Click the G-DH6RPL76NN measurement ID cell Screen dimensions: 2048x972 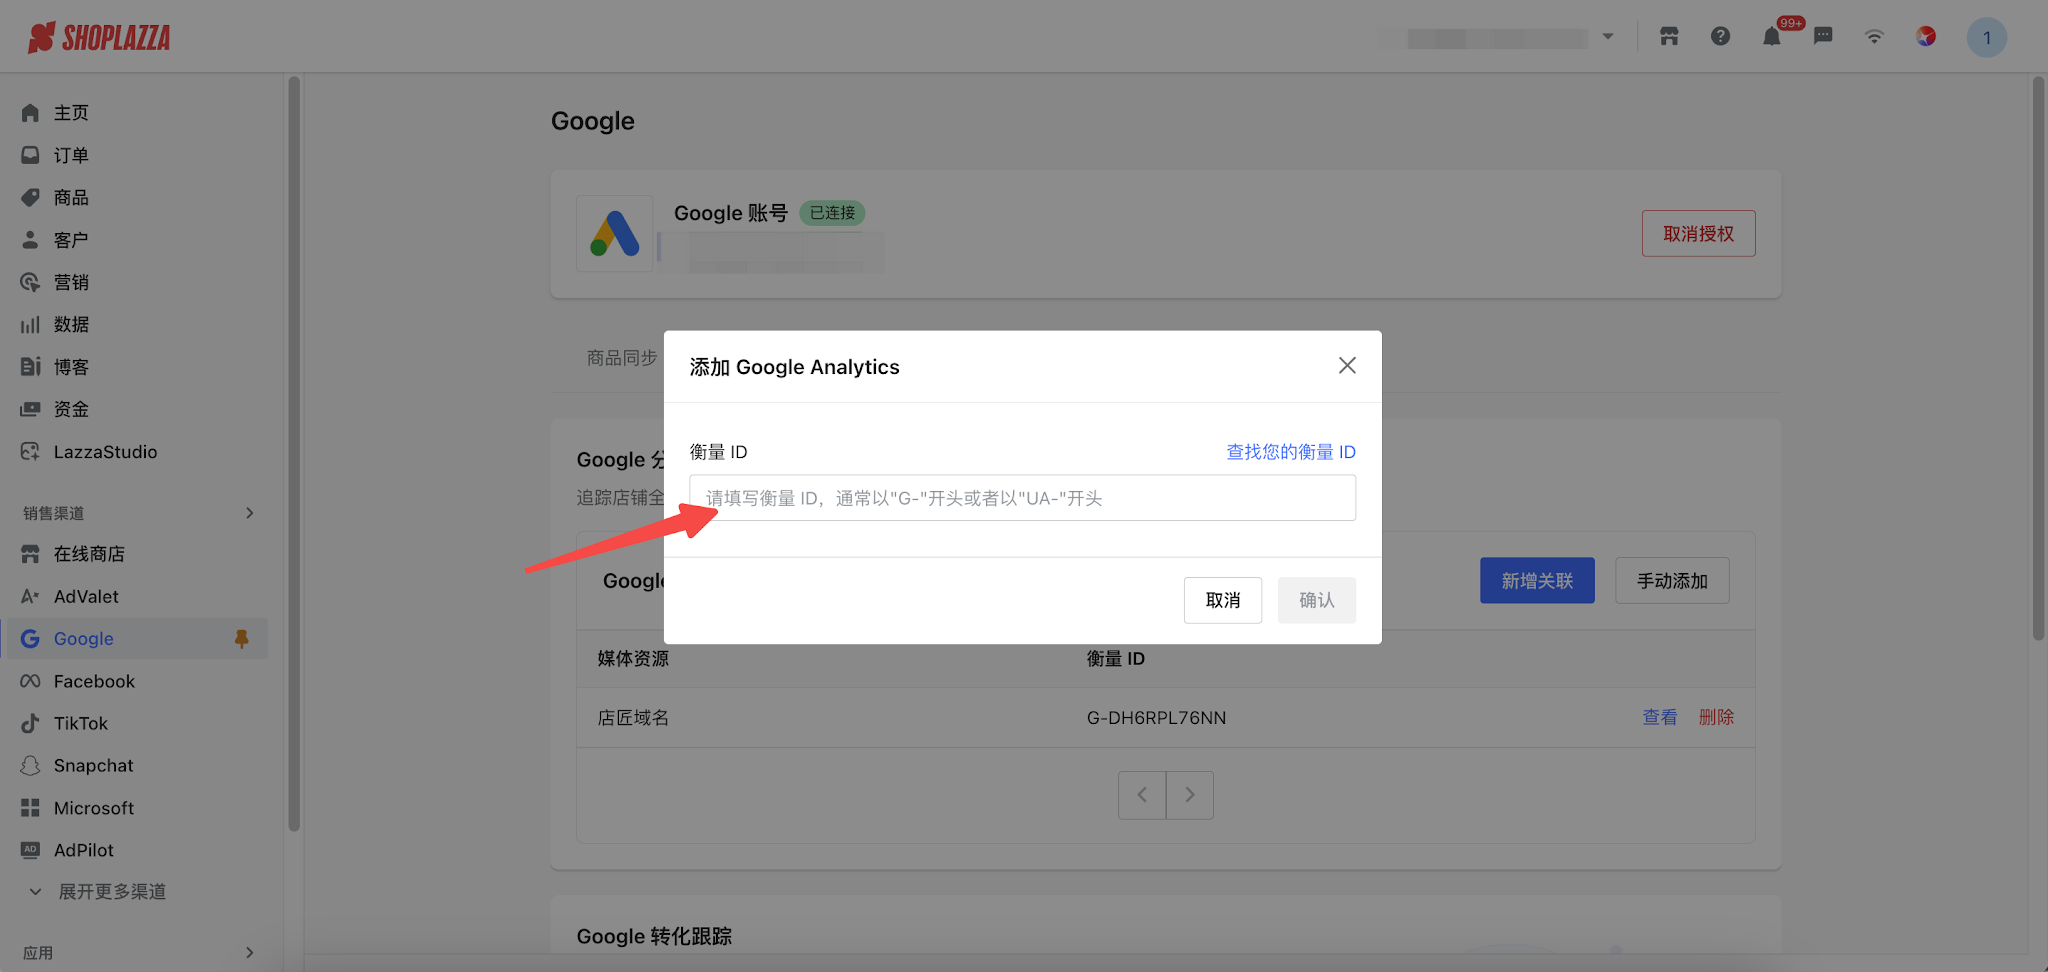tap(1156, 718)
